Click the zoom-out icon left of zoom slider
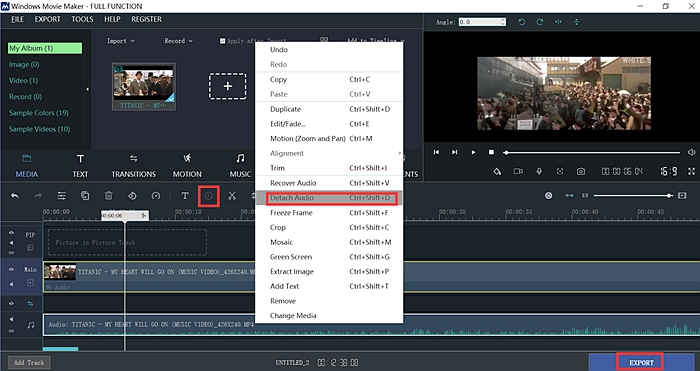Image resolution: width=700 pixels, height=371 pixels. click(585, 196)
